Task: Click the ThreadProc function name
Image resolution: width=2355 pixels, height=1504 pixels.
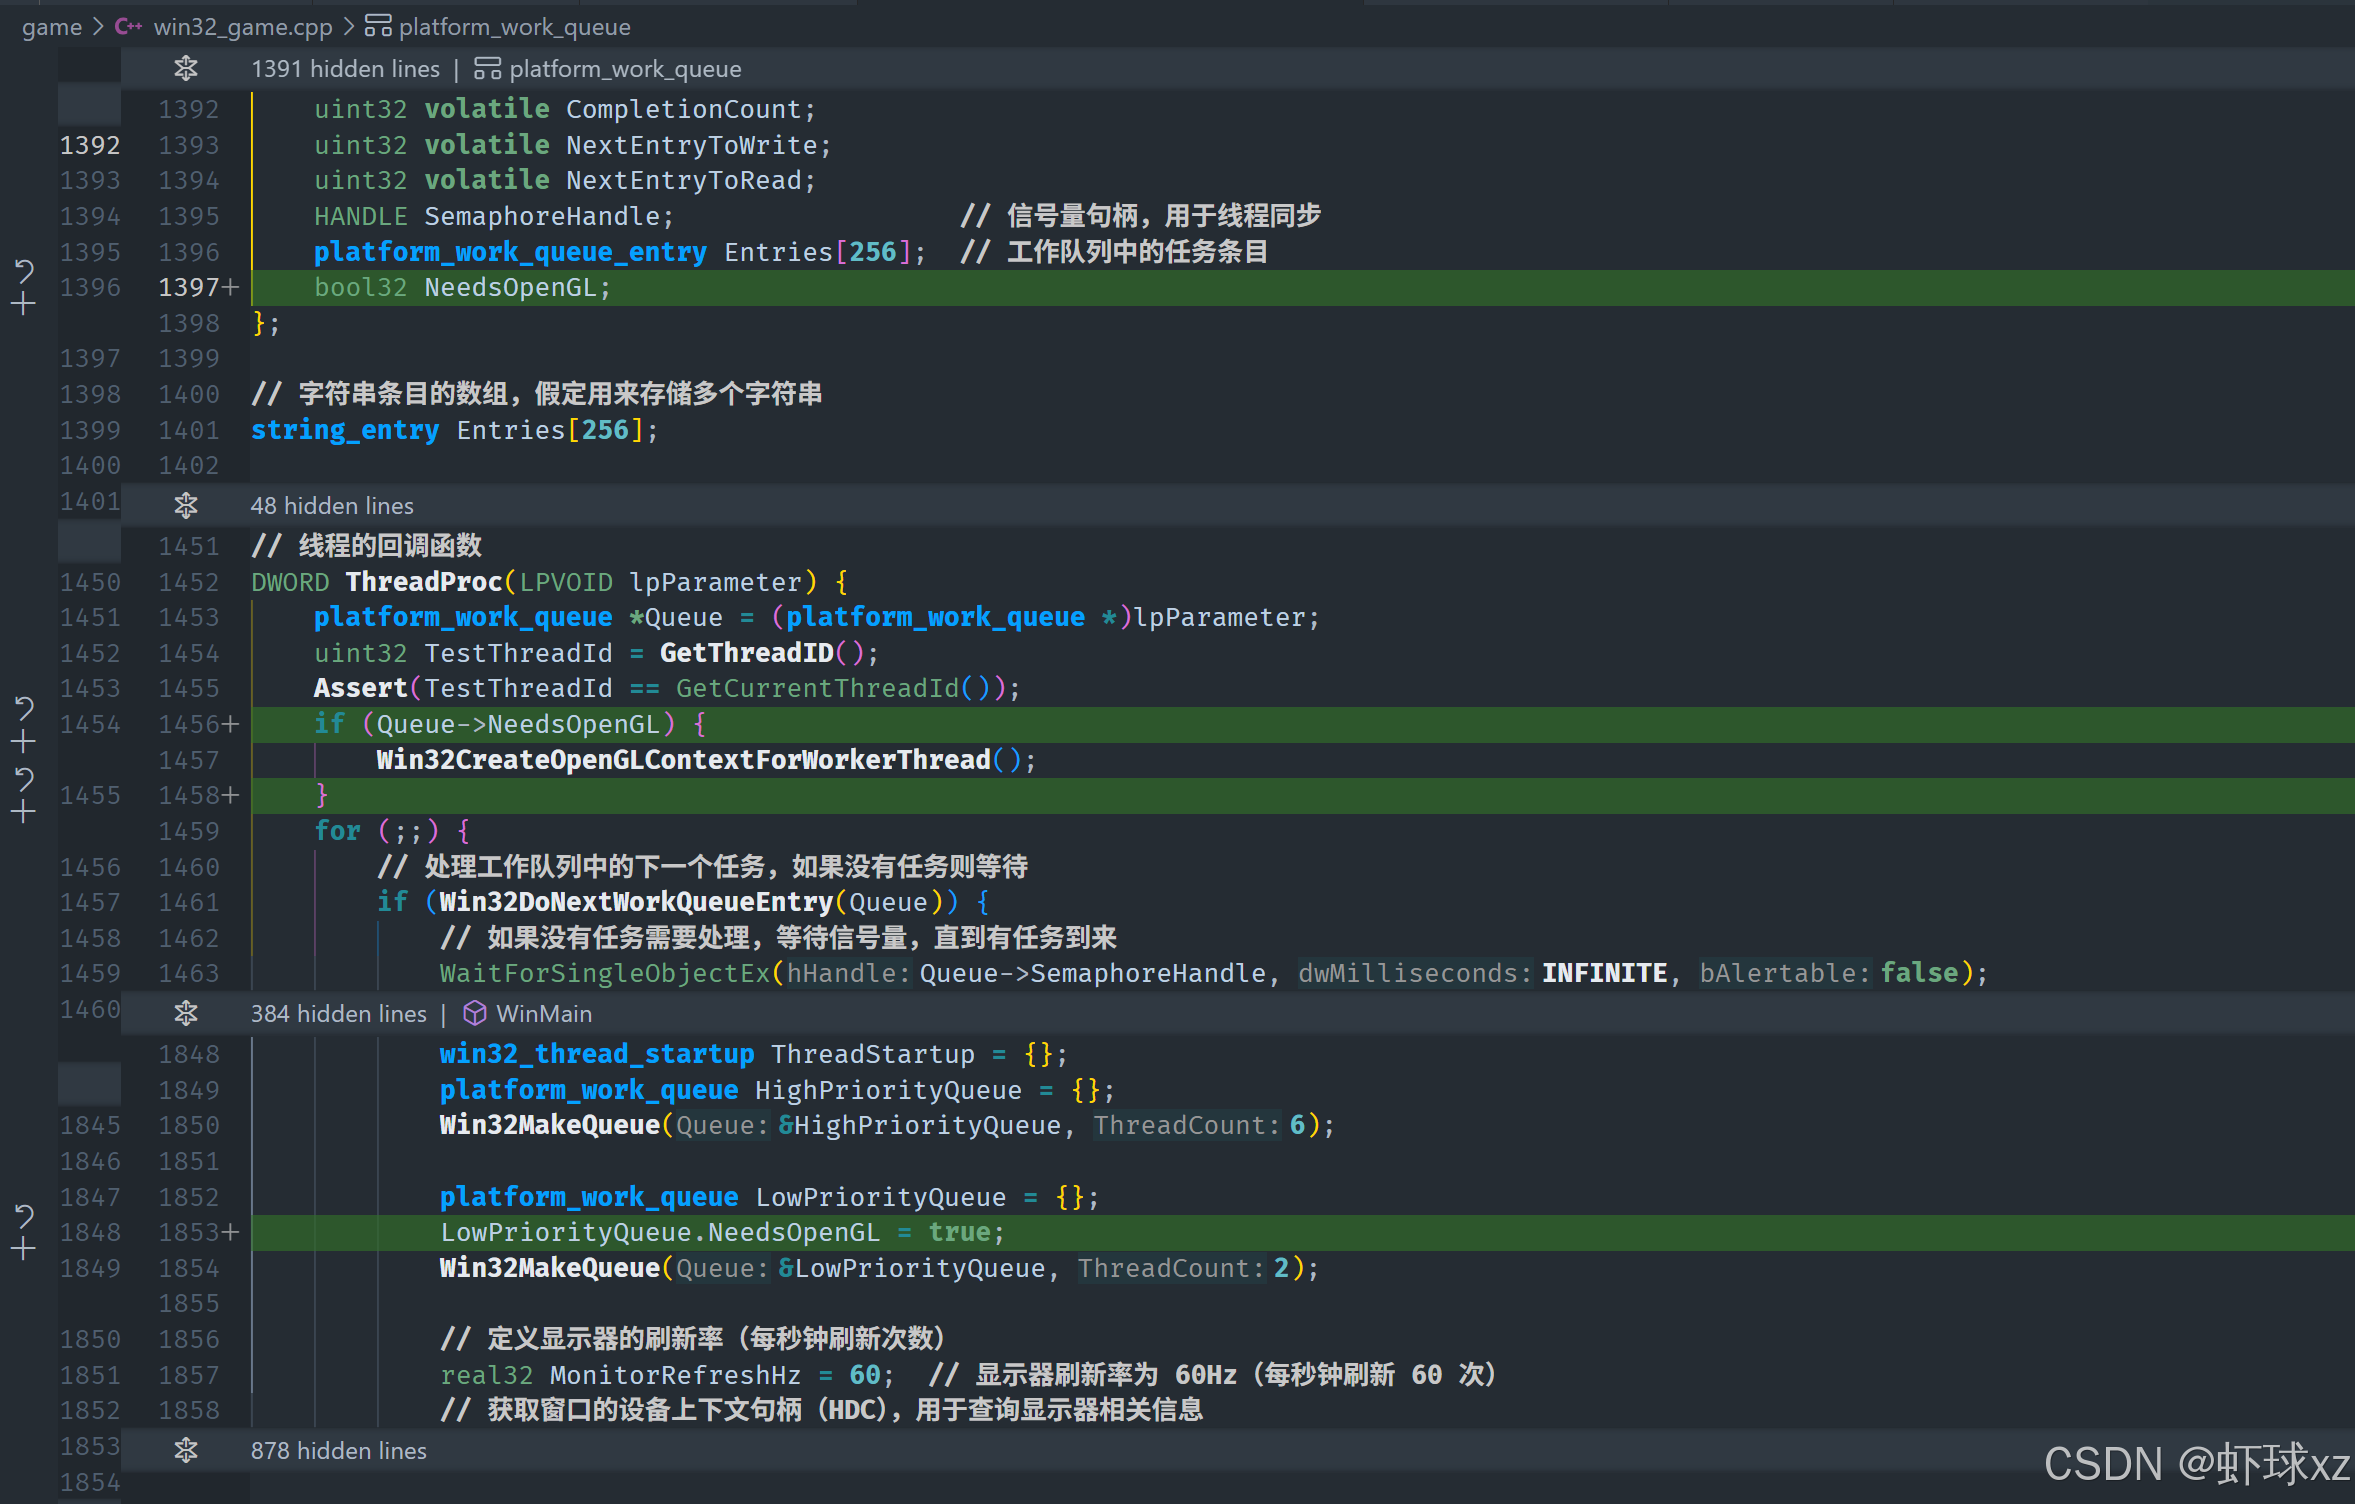Action: pos(423,582)
